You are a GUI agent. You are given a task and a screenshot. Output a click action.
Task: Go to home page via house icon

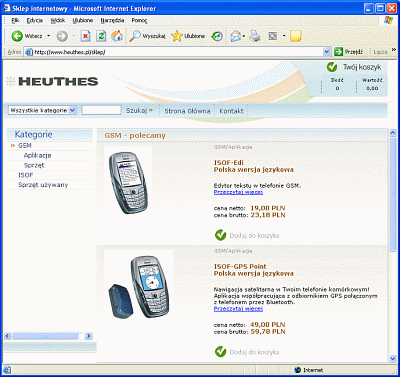[117, 36]
